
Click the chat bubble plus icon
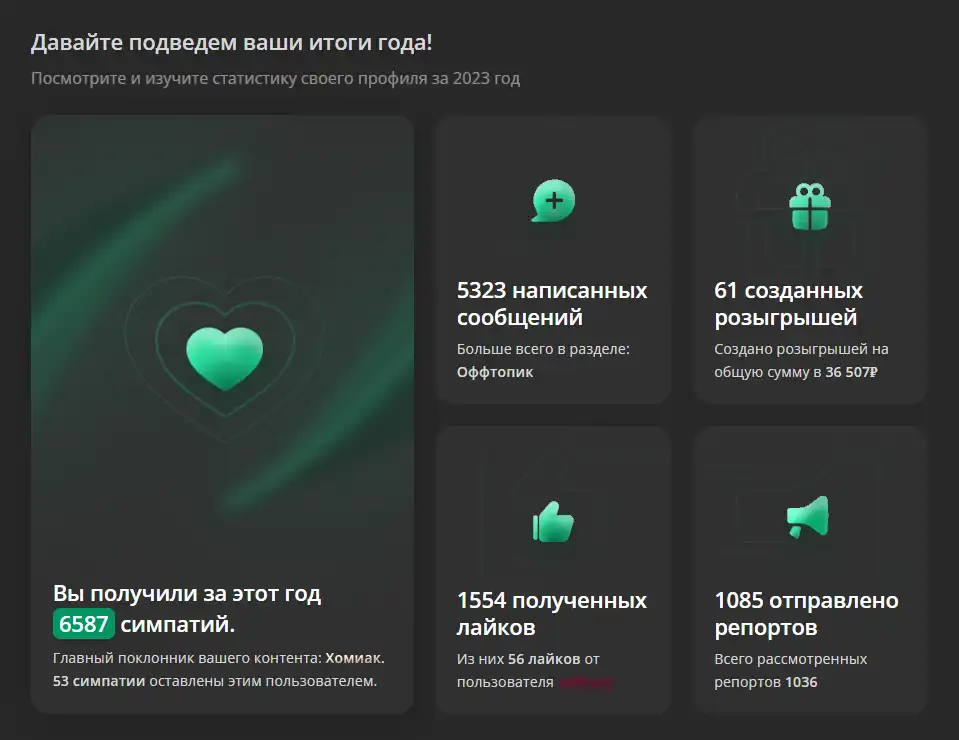pyautogui.click(x=554, y=201)
